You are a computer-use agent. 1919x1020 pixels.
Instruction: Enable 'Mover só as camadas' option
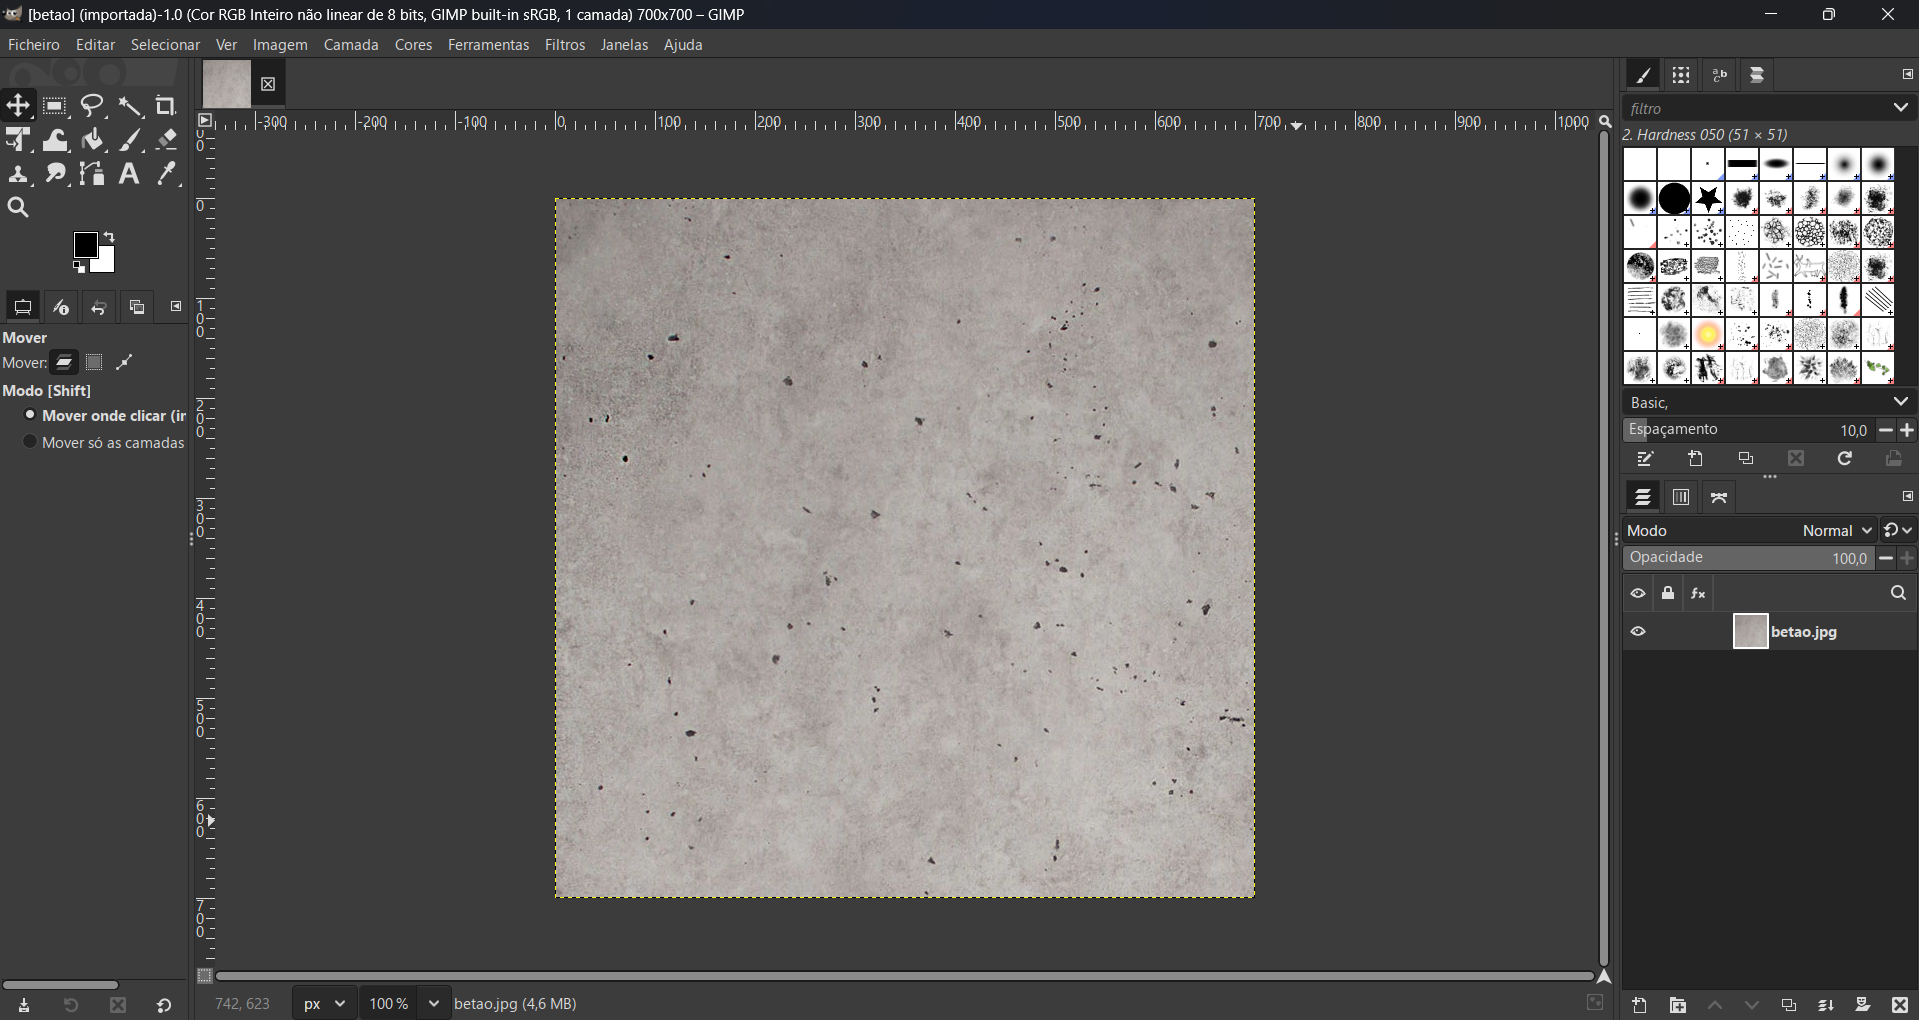(x=31, y=443)
